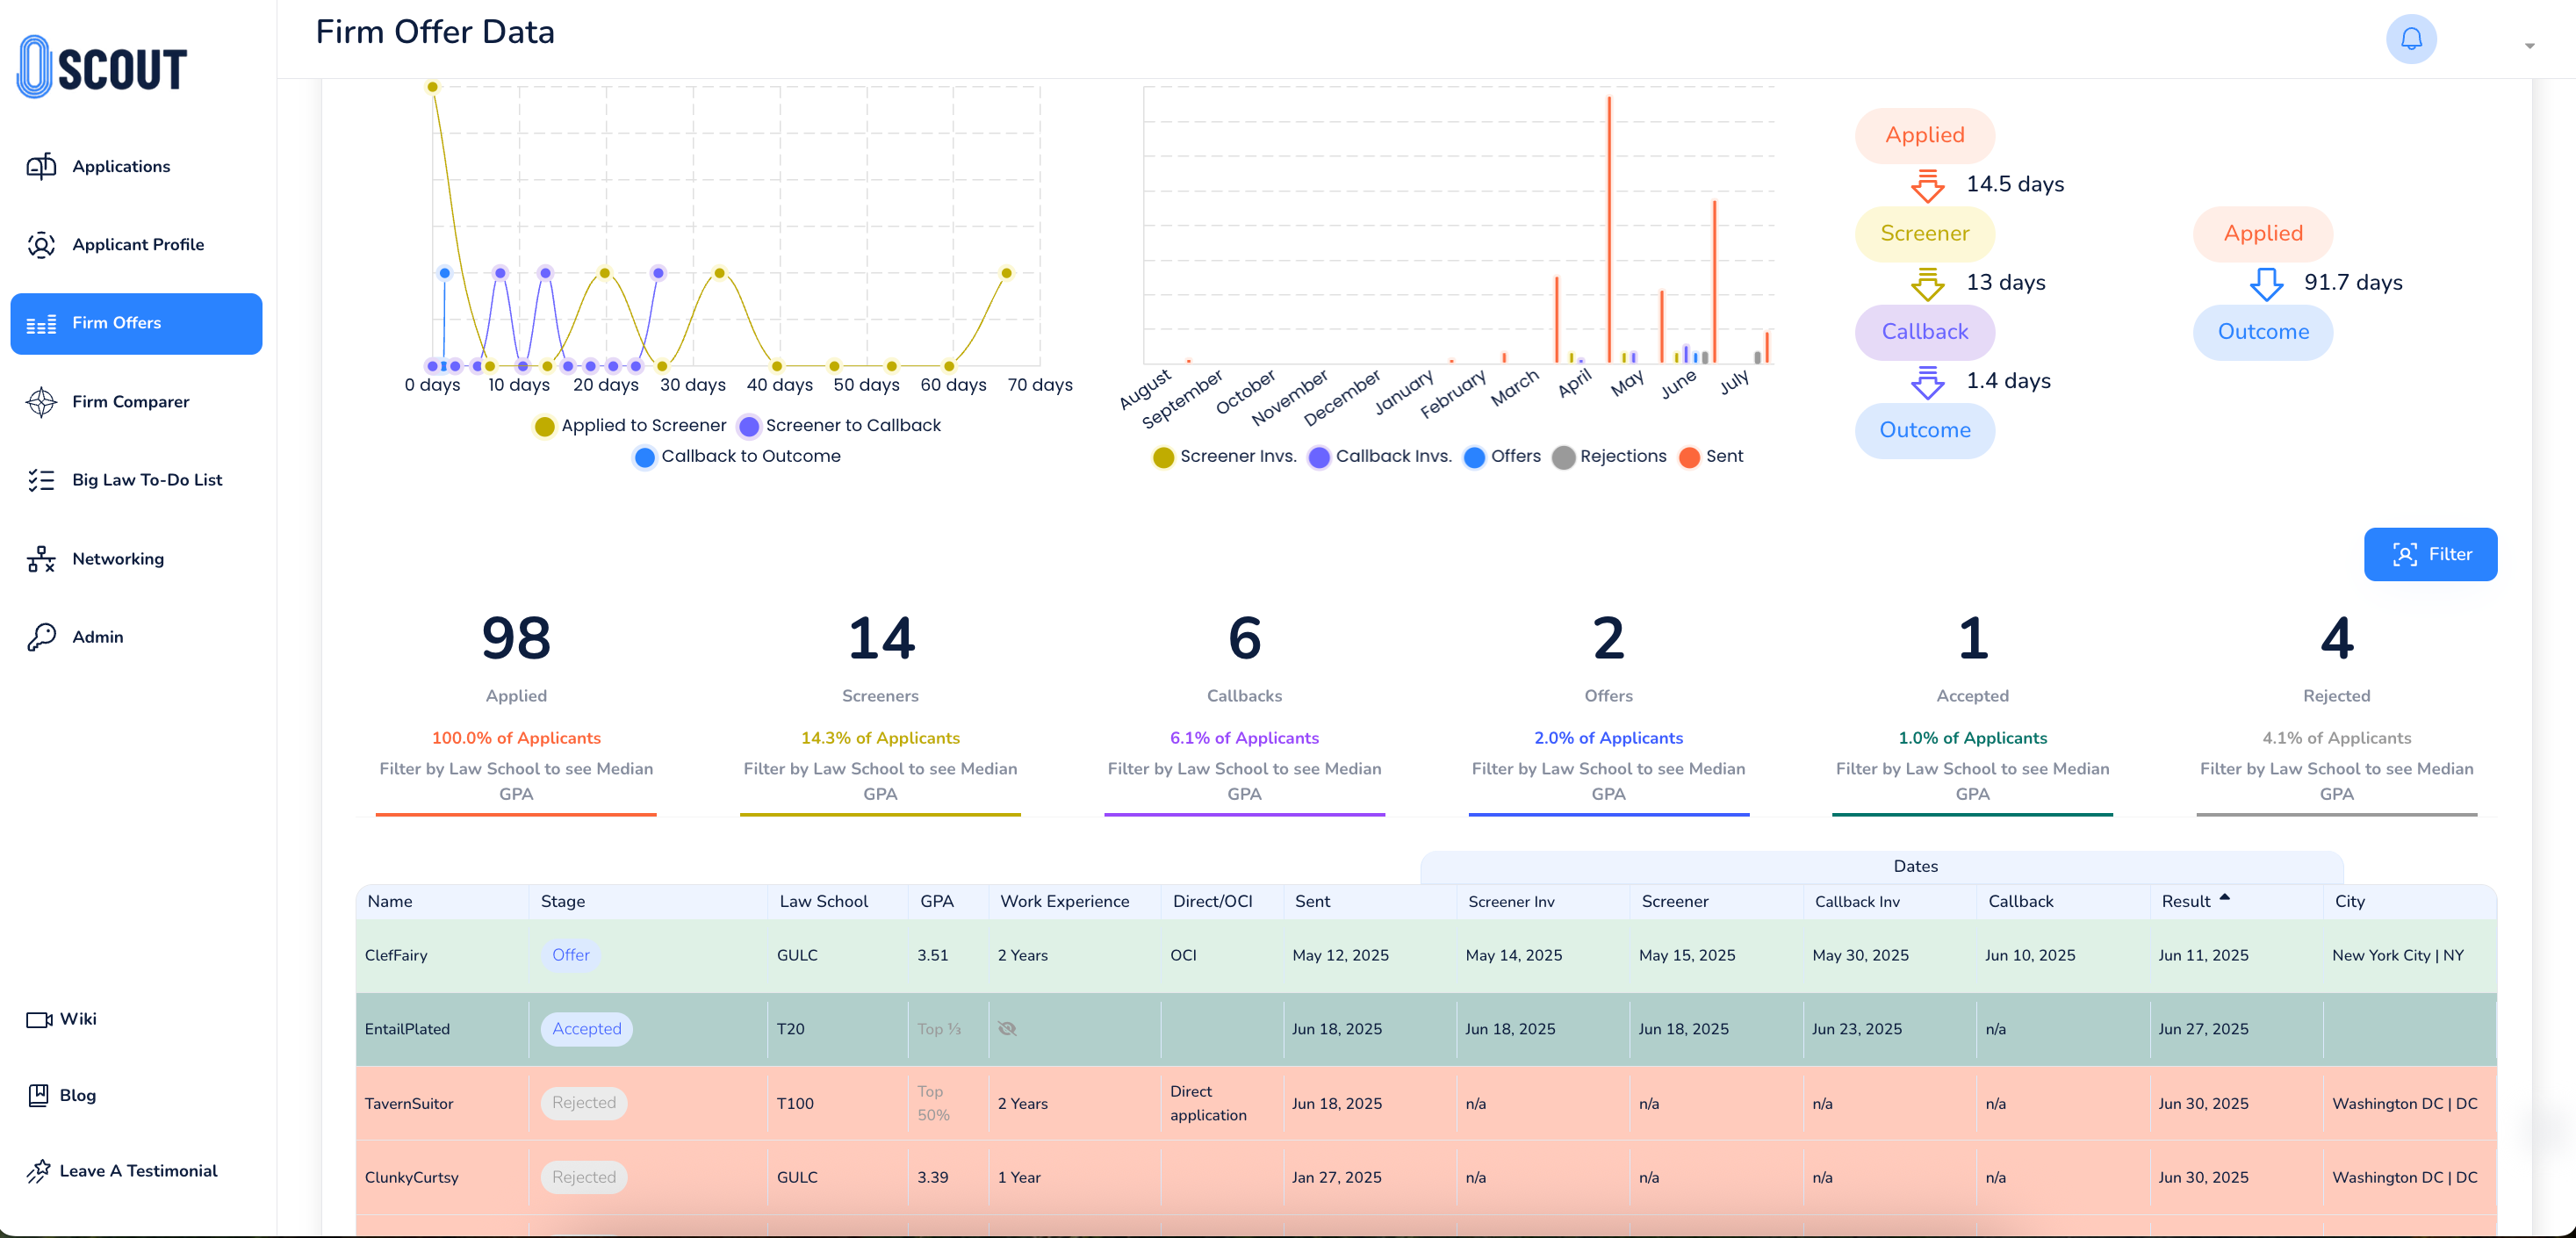Click the notification bell icon
2576x1238 pixels.
click(2410, 40)
